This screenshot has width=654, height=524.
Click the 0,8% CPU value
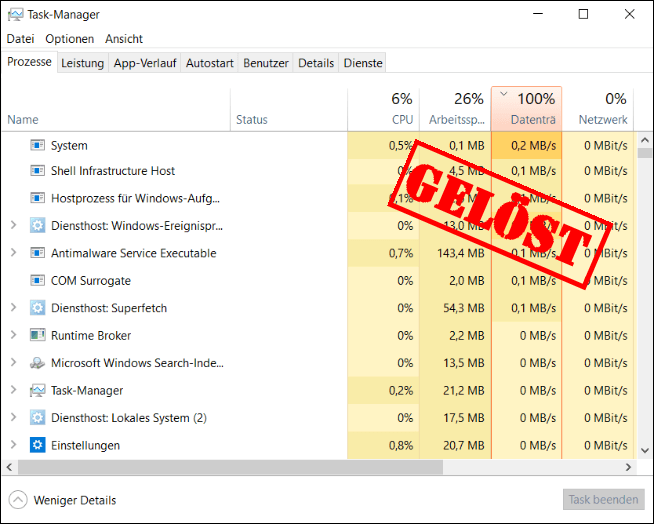pos(401,446)
